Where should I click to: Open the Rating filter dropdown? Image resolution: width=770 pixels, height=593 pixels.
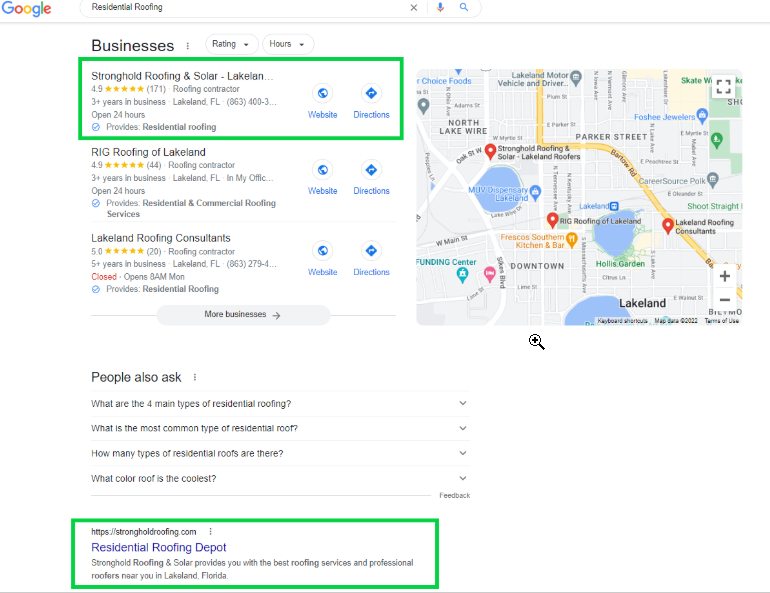pos(231,44)
